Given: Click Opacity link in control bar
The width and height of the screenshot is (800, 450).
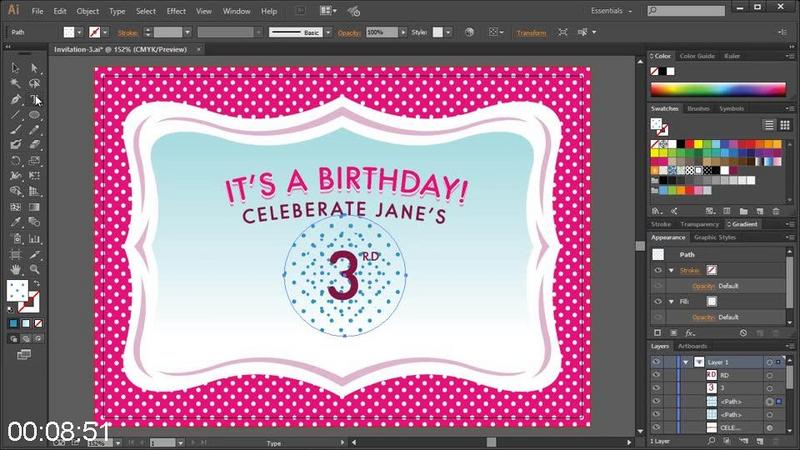Looking at the screenshot, I should 349,33.
